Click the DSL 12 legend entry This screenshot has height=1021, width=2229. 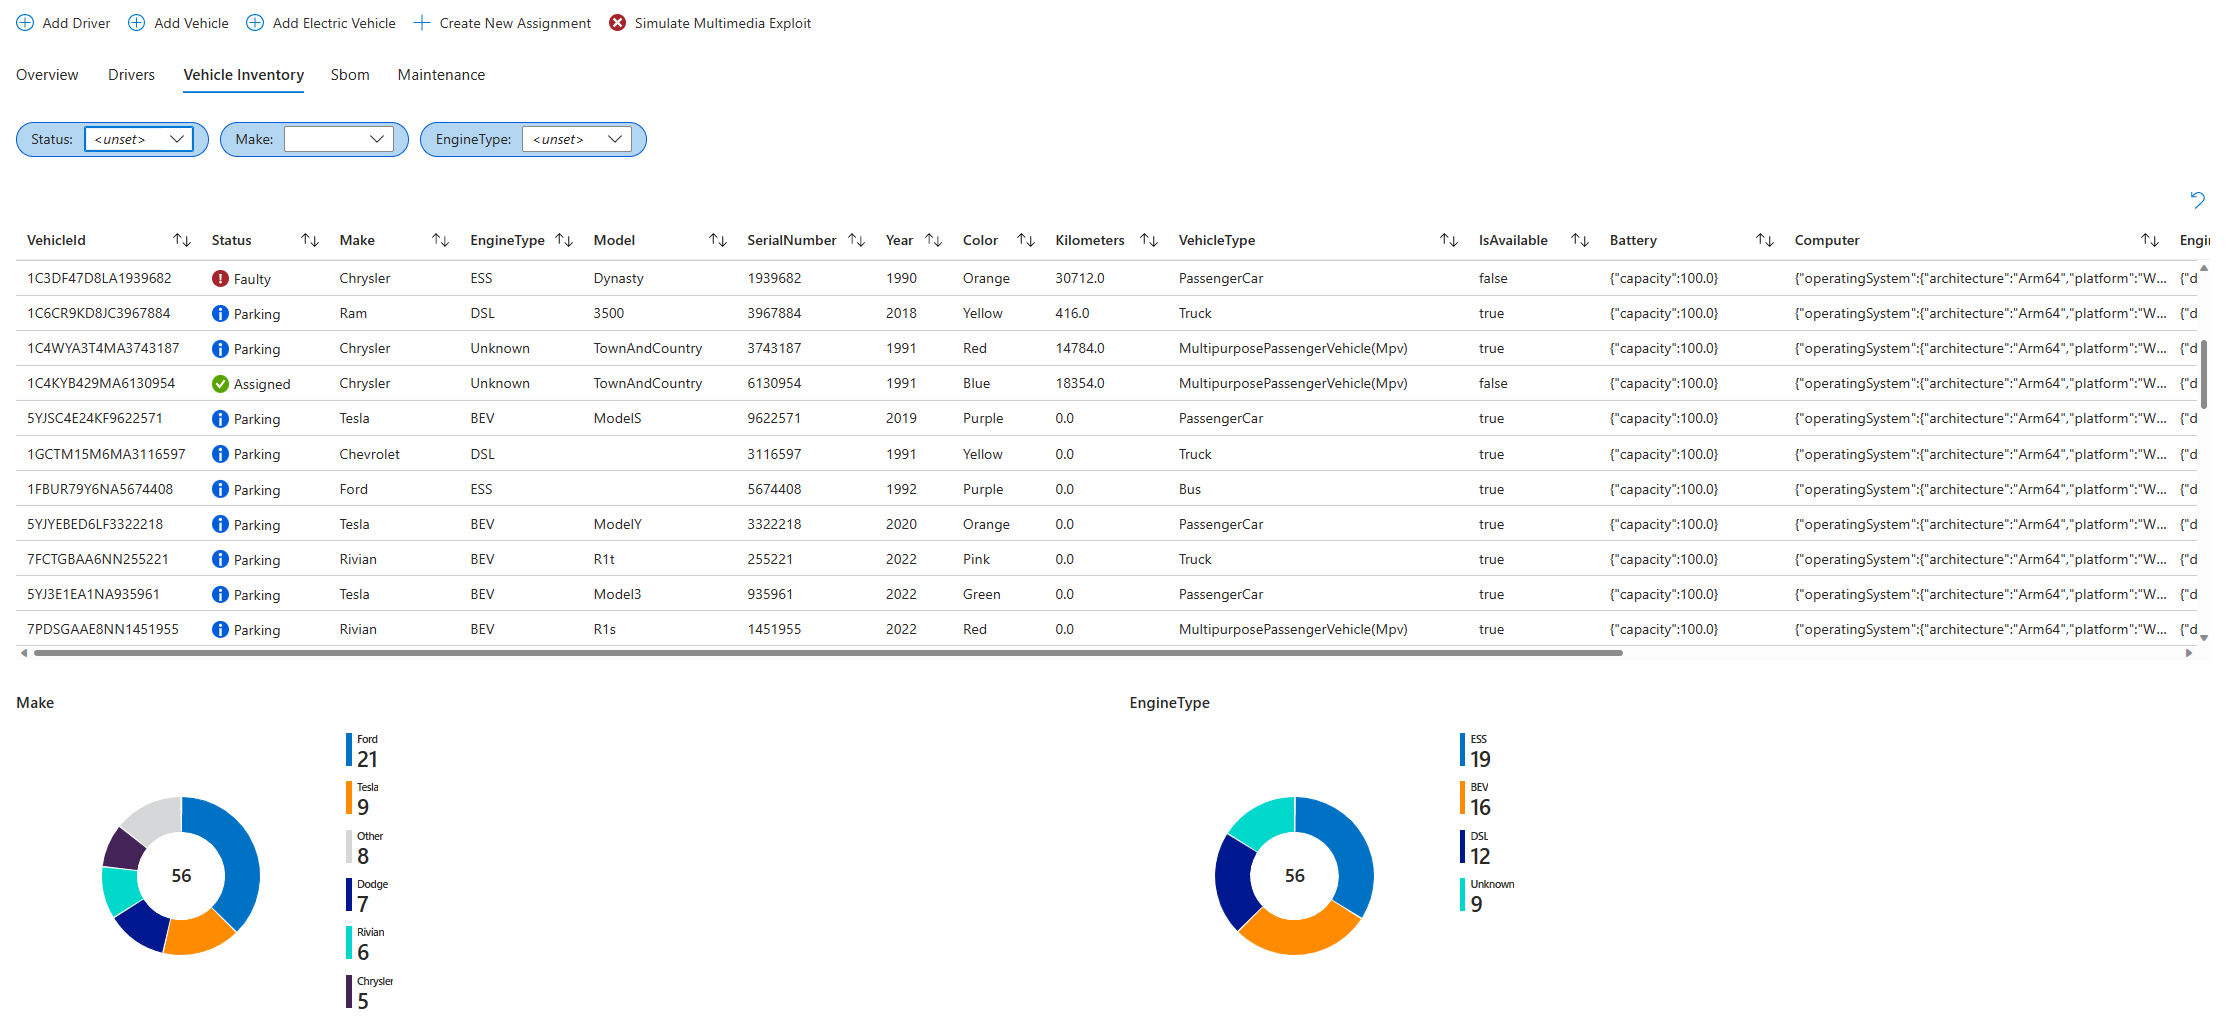[x=1477, y=848]
